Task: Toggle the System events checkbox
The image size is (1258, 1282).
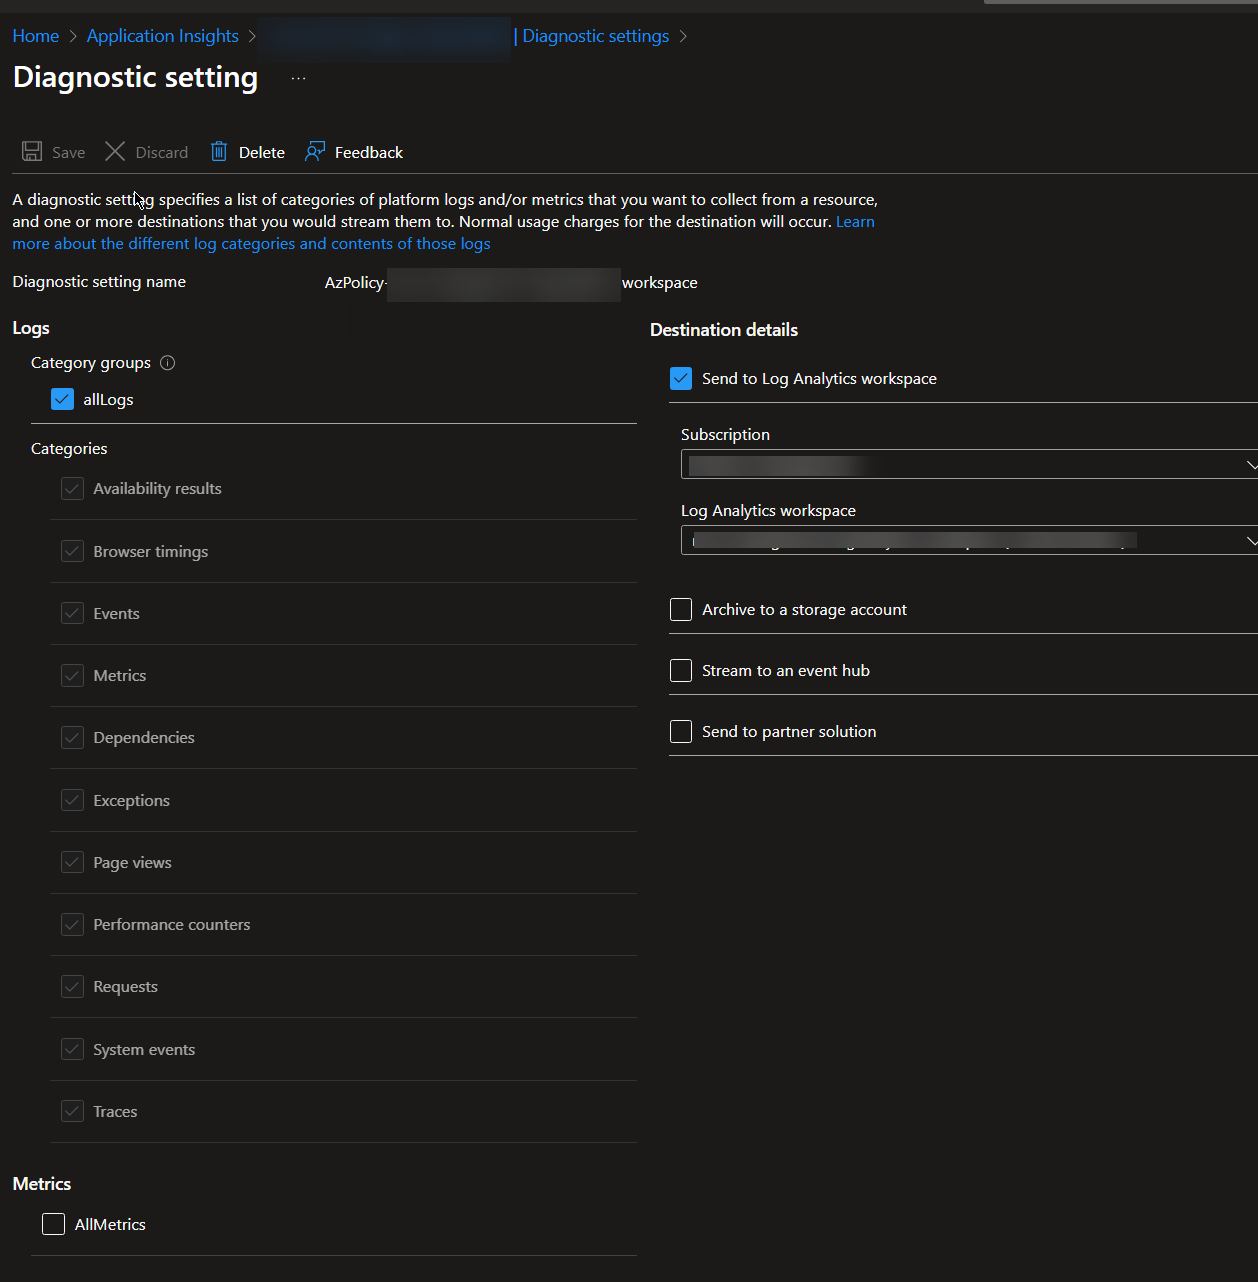Action: (x=72, y=1050)
